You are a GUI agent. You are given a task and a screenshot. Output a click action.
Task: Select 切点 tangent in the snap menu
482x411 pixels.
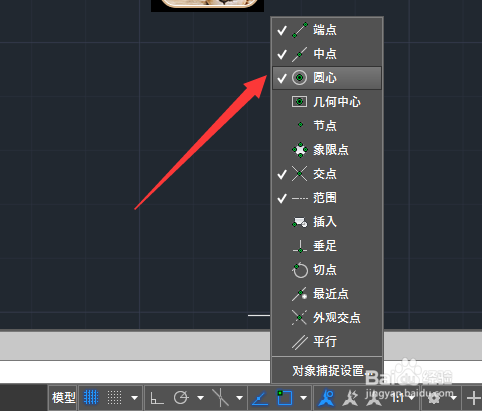click(327, 270)
